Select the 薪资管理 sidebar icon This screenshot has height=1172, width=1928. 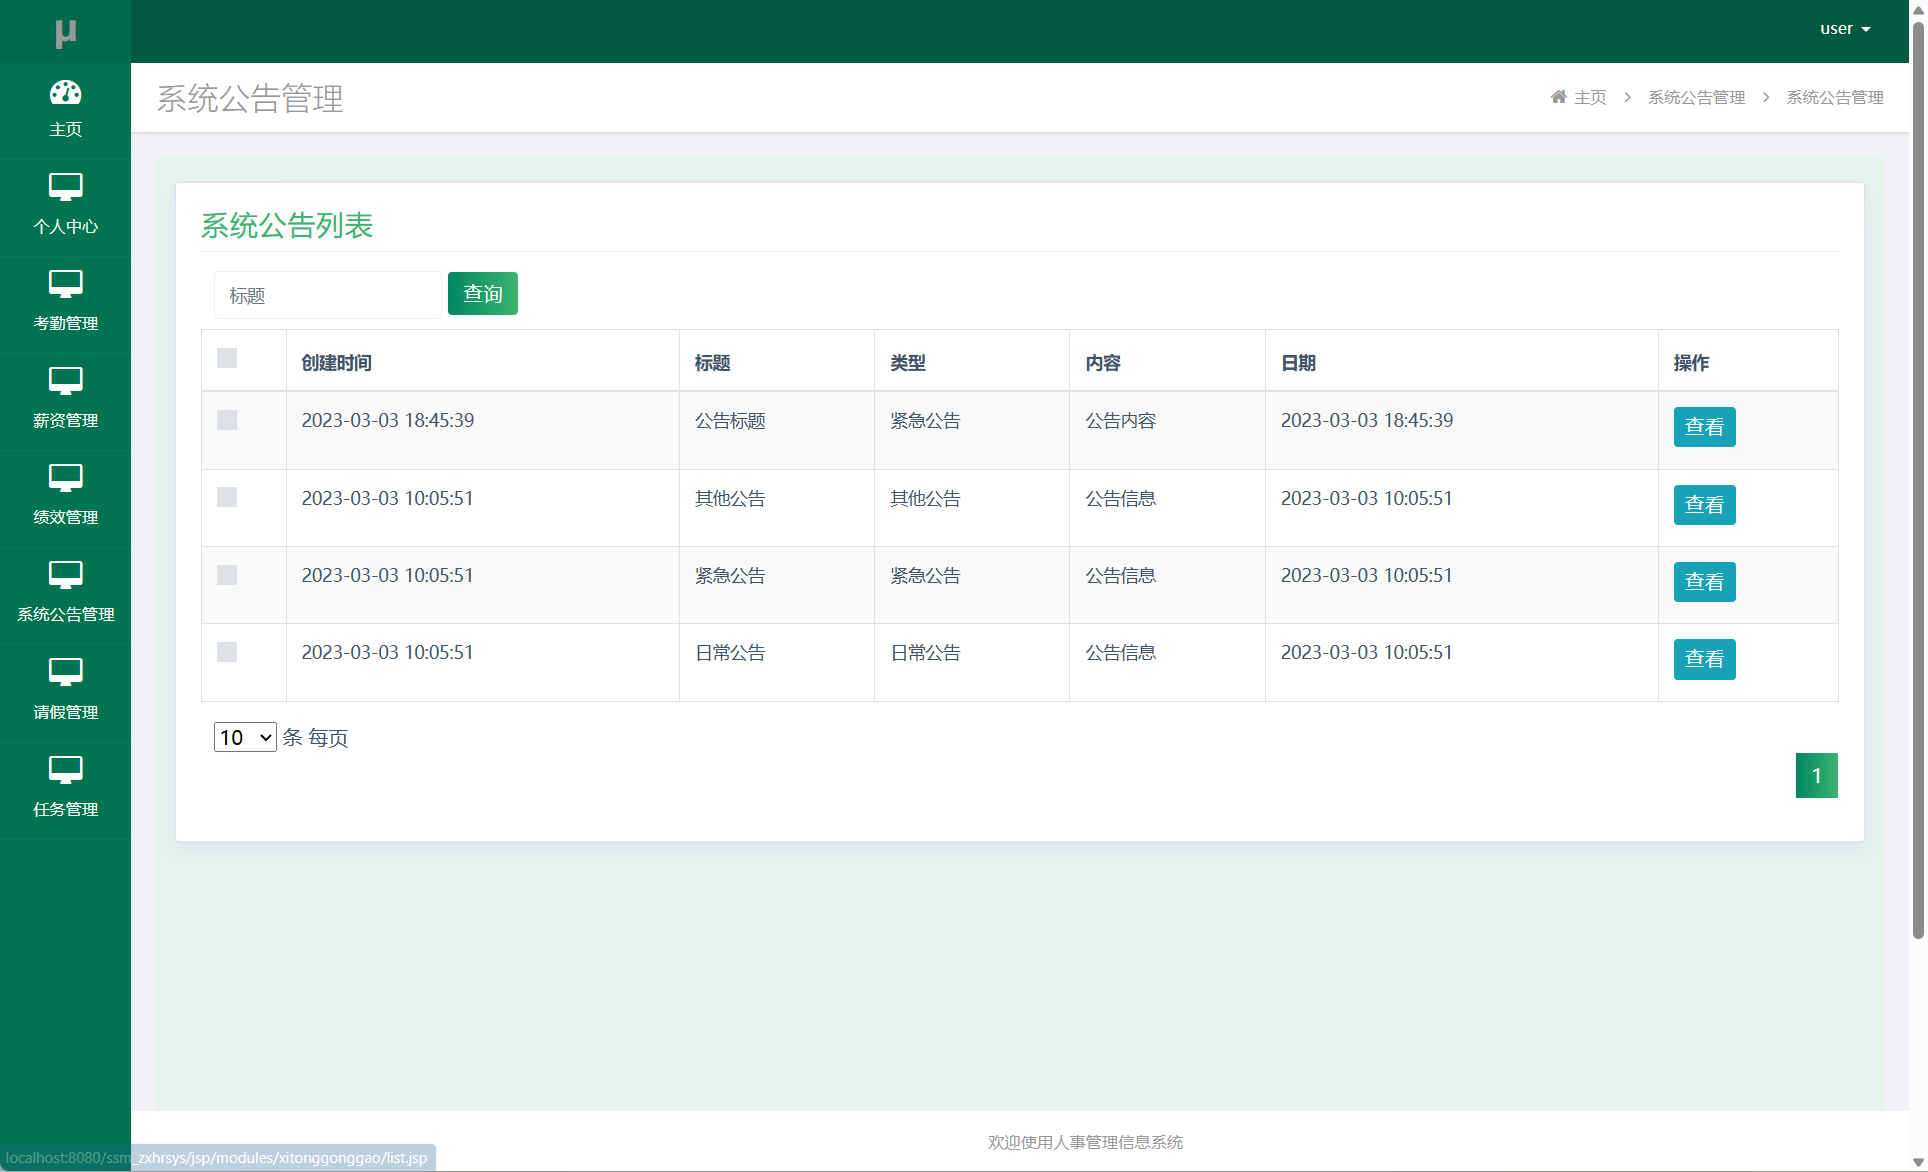(65, 381)
